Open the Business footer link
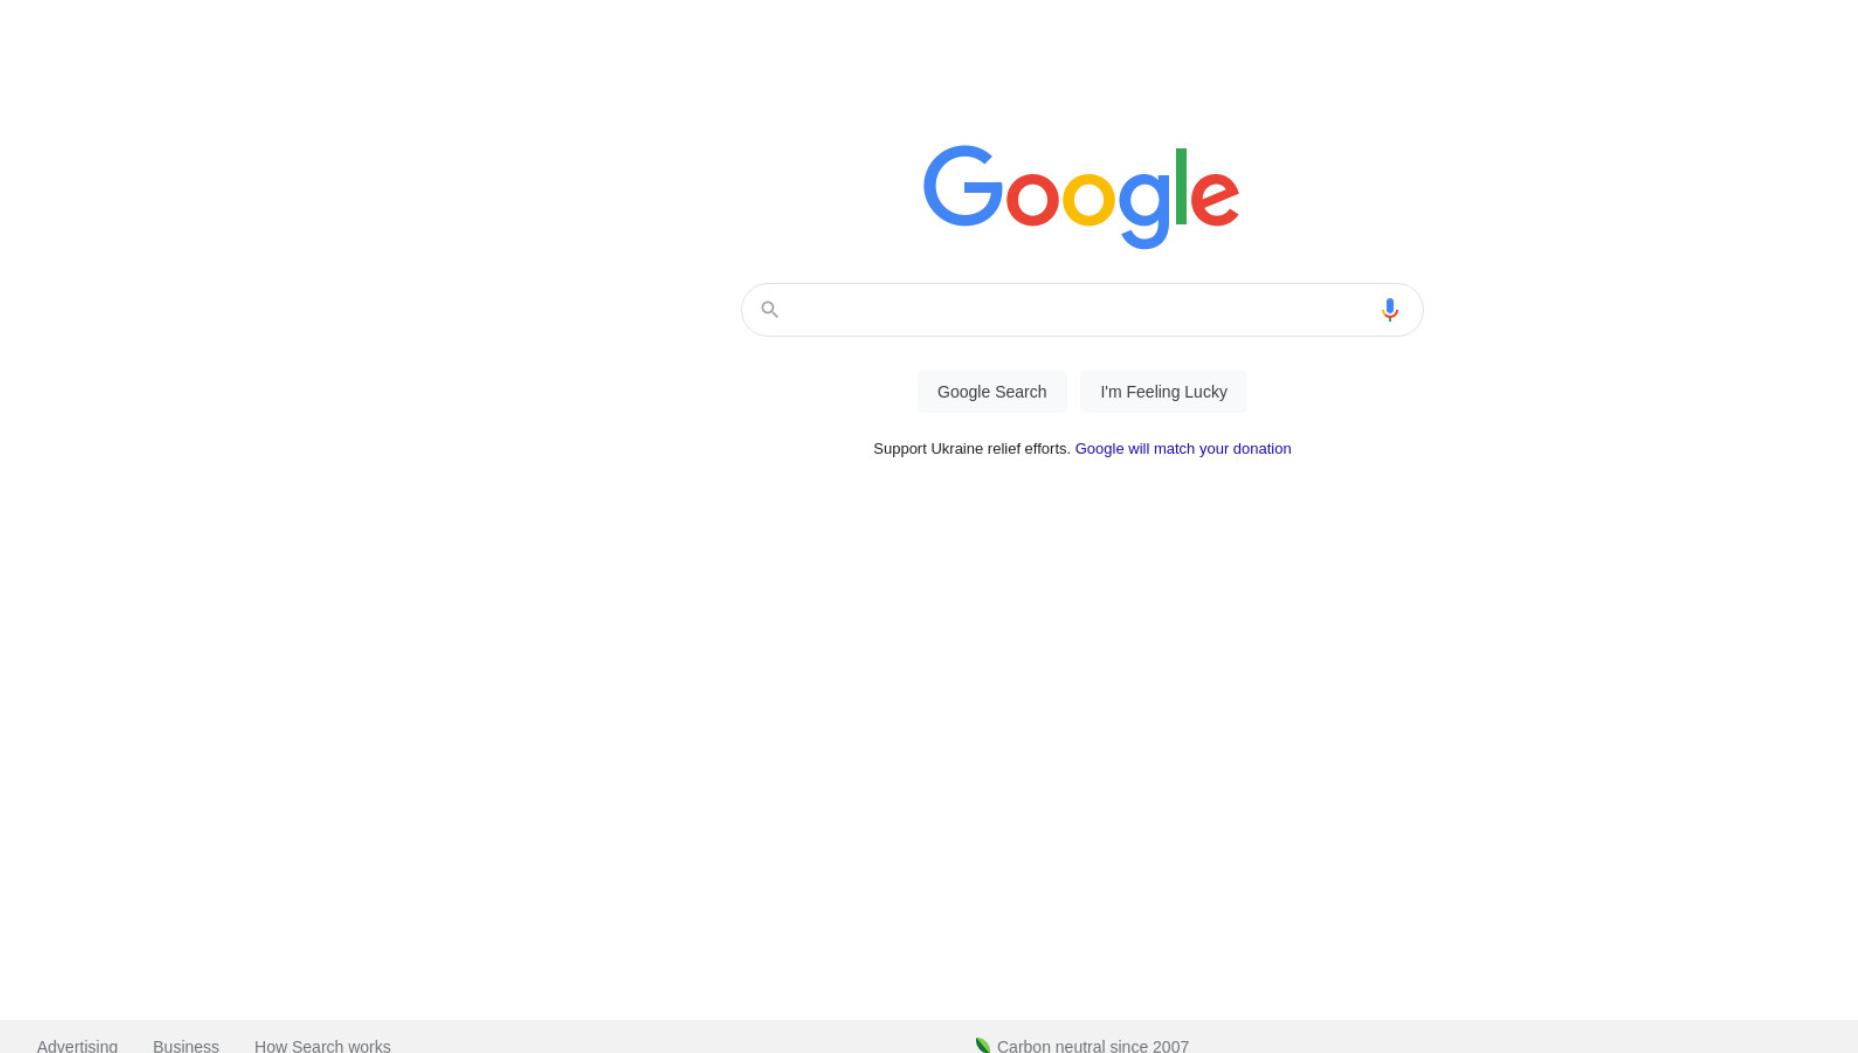Image resolution: width=1858 pixels, height=1053 pixels. (186, 1045)
